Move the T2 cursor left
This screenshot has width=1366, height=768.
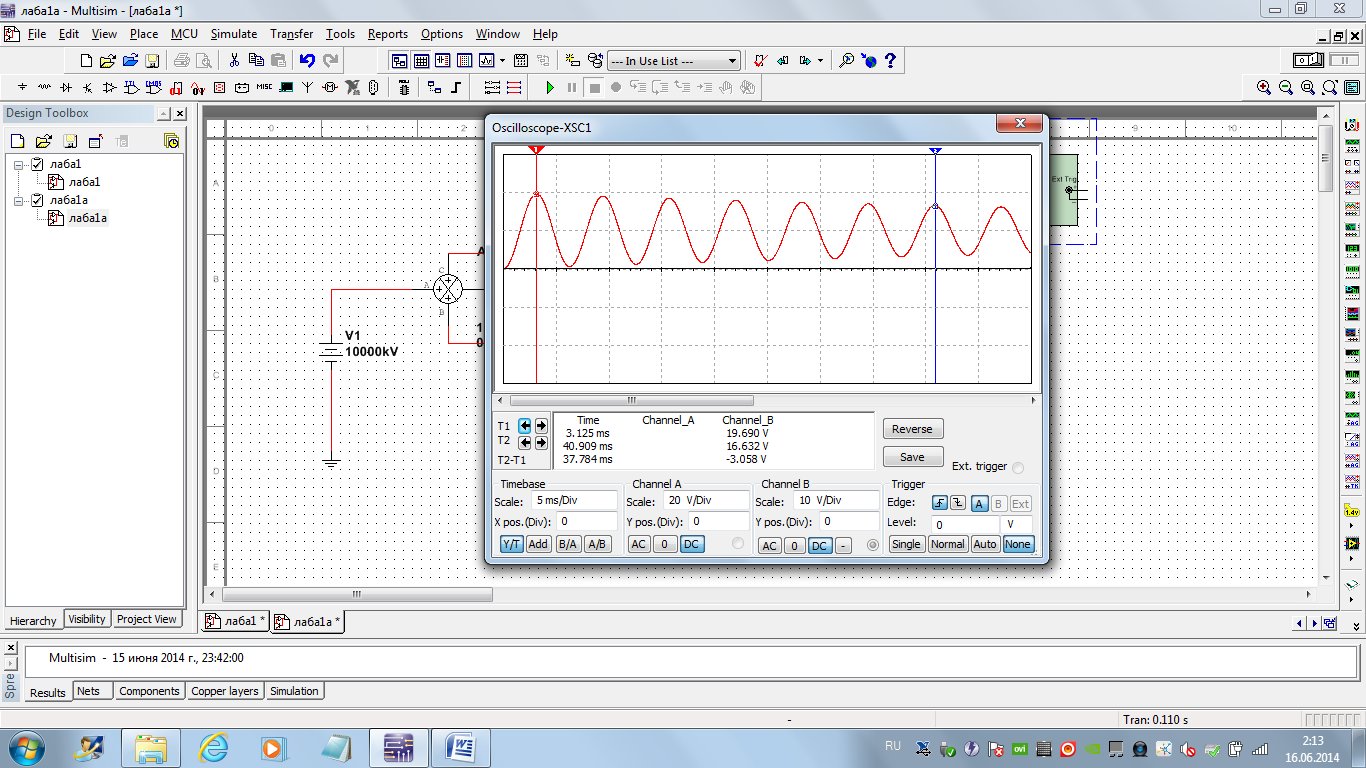525,442
